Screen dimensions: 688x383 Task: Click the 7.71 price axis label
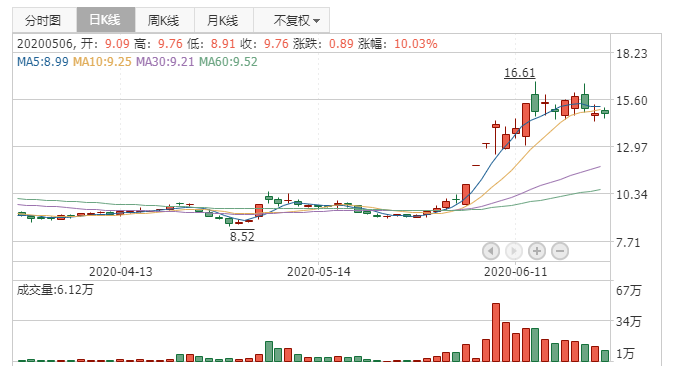pyautogui.click(x=628, y=243)
